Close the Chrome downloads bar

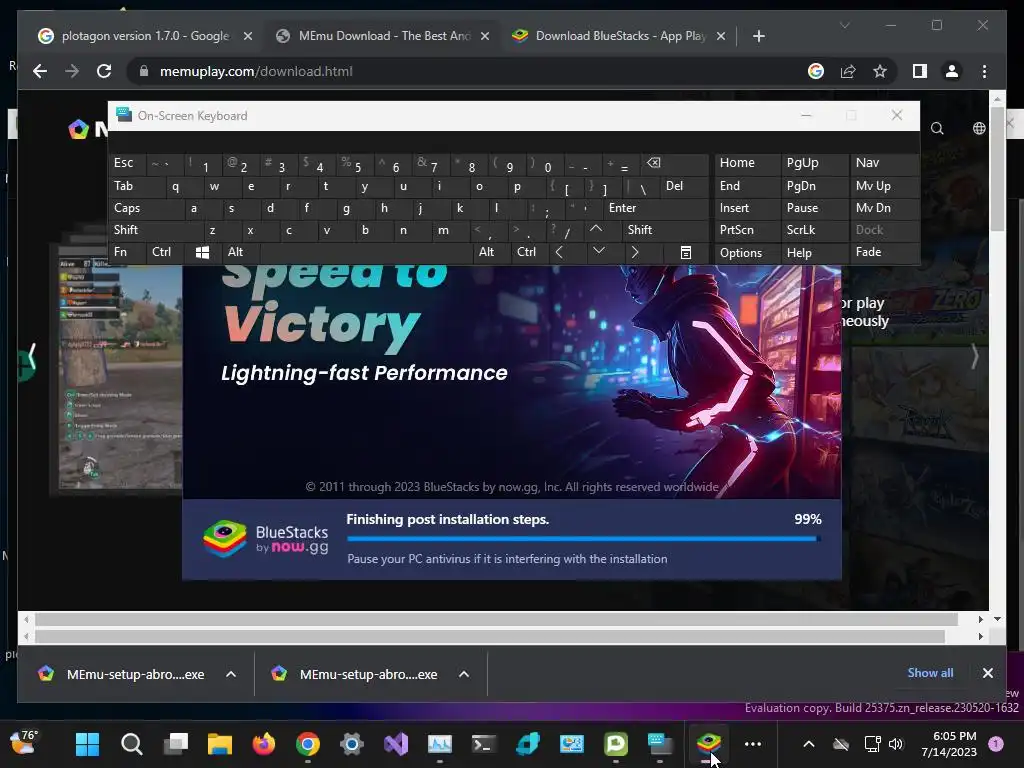tap(988, 673)
